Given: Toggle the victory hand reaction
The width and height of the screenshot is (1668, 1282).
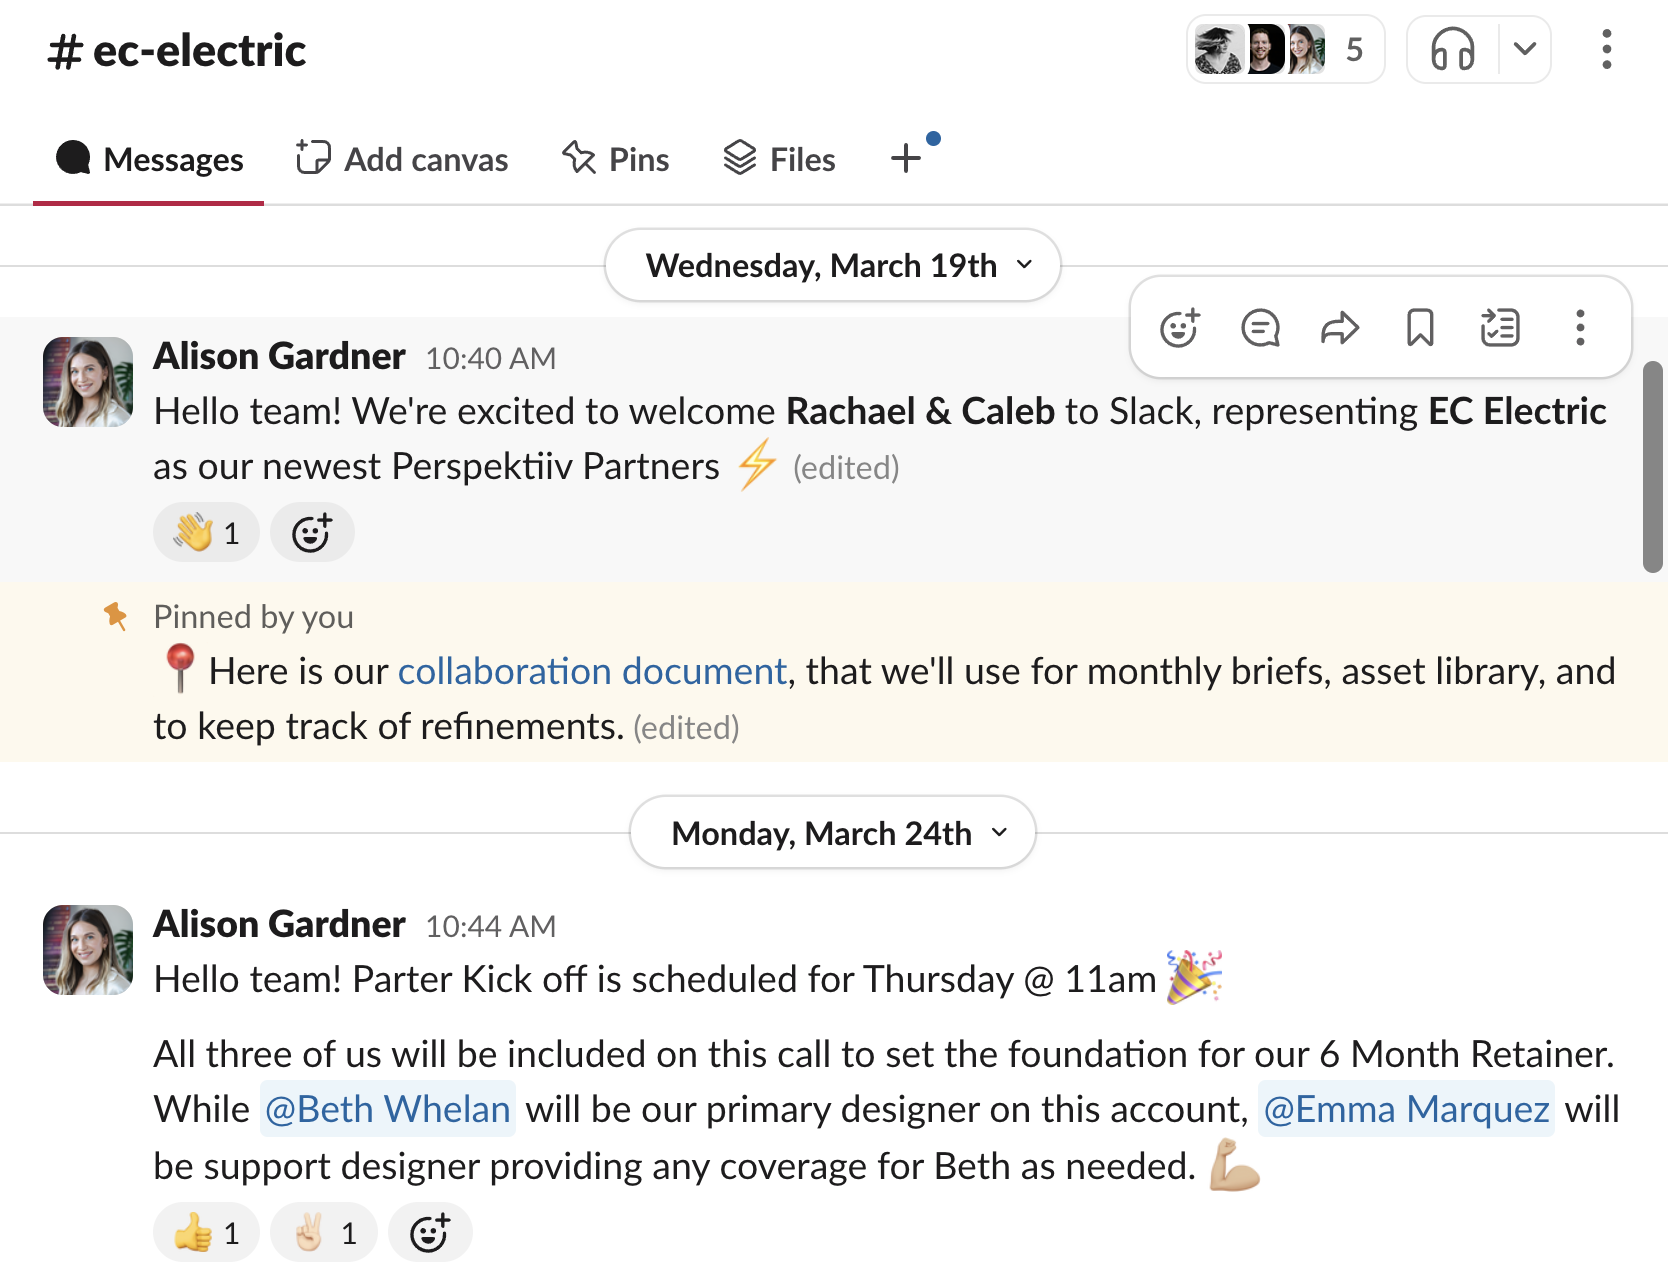Looking at the screenshot, I should (x=324, y=1233).
